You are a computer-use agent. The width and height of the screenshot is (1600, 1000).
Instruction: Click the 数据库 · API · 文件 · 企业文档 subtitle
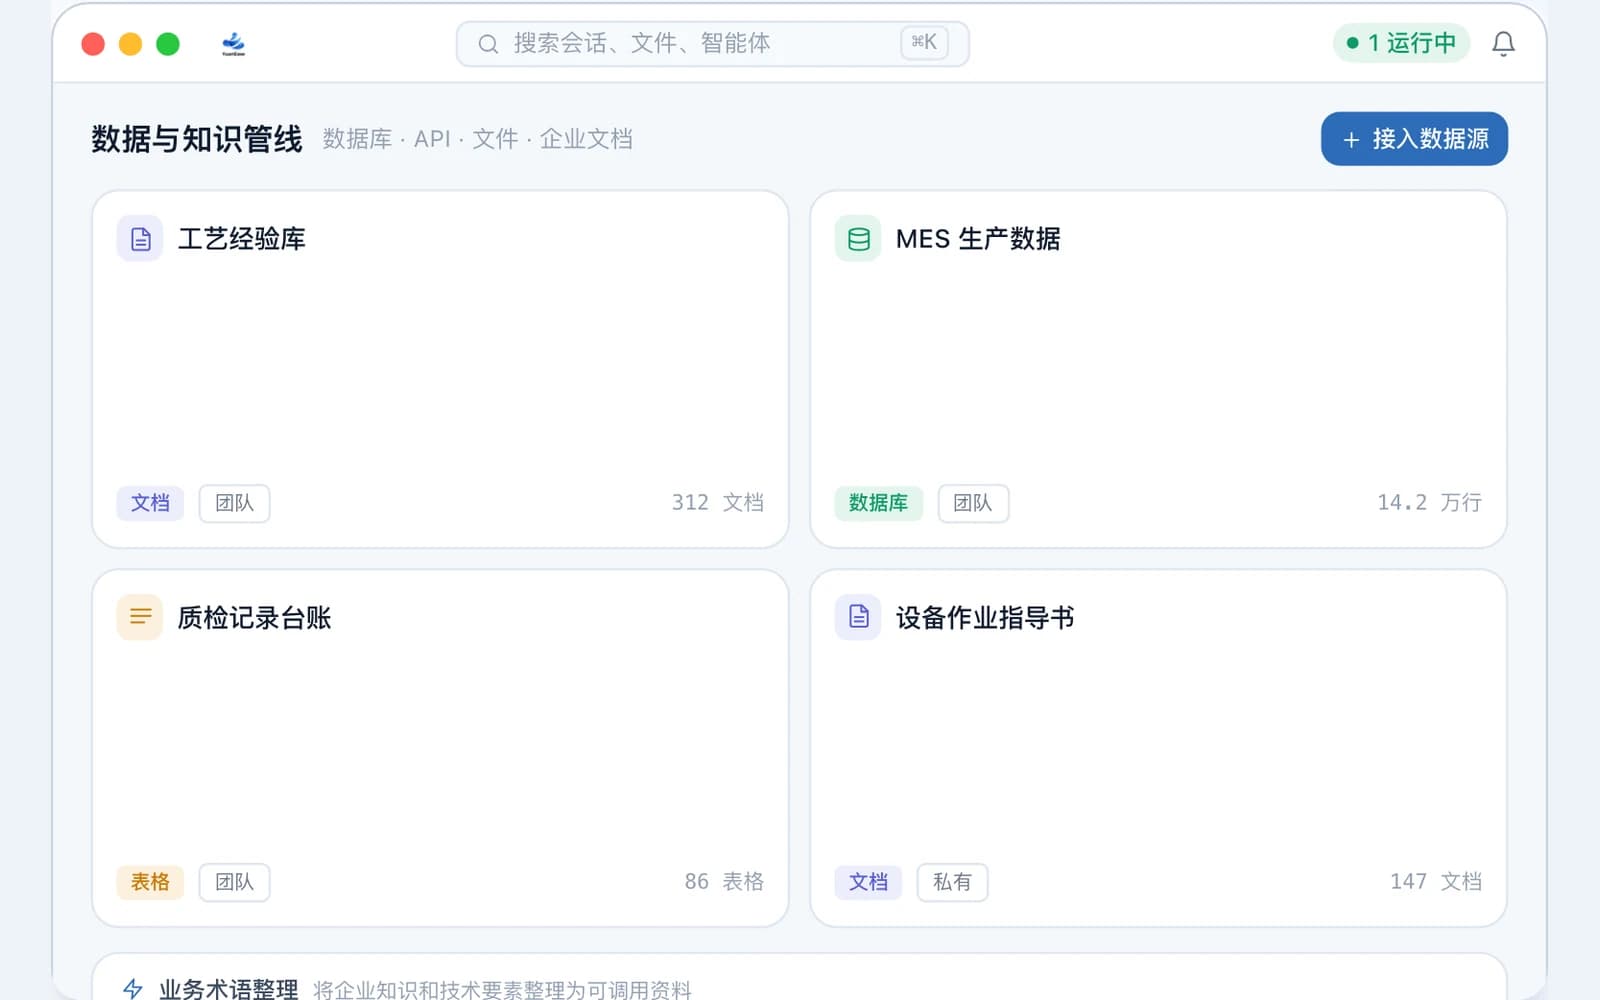pyautogui.click(x=477, y=139)
